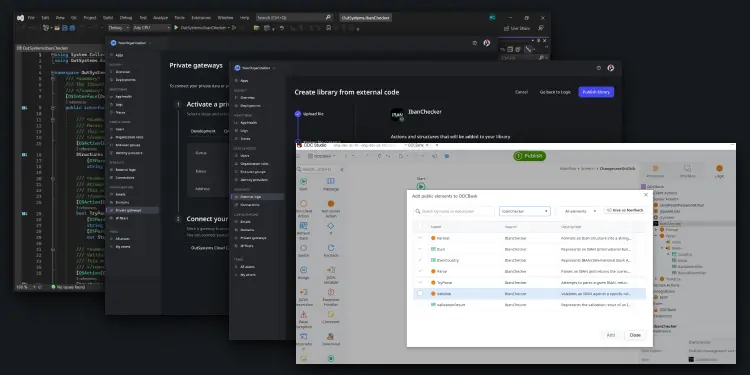Click the search elements input in dialog
The image size is (750, 375).
(453, 211)
